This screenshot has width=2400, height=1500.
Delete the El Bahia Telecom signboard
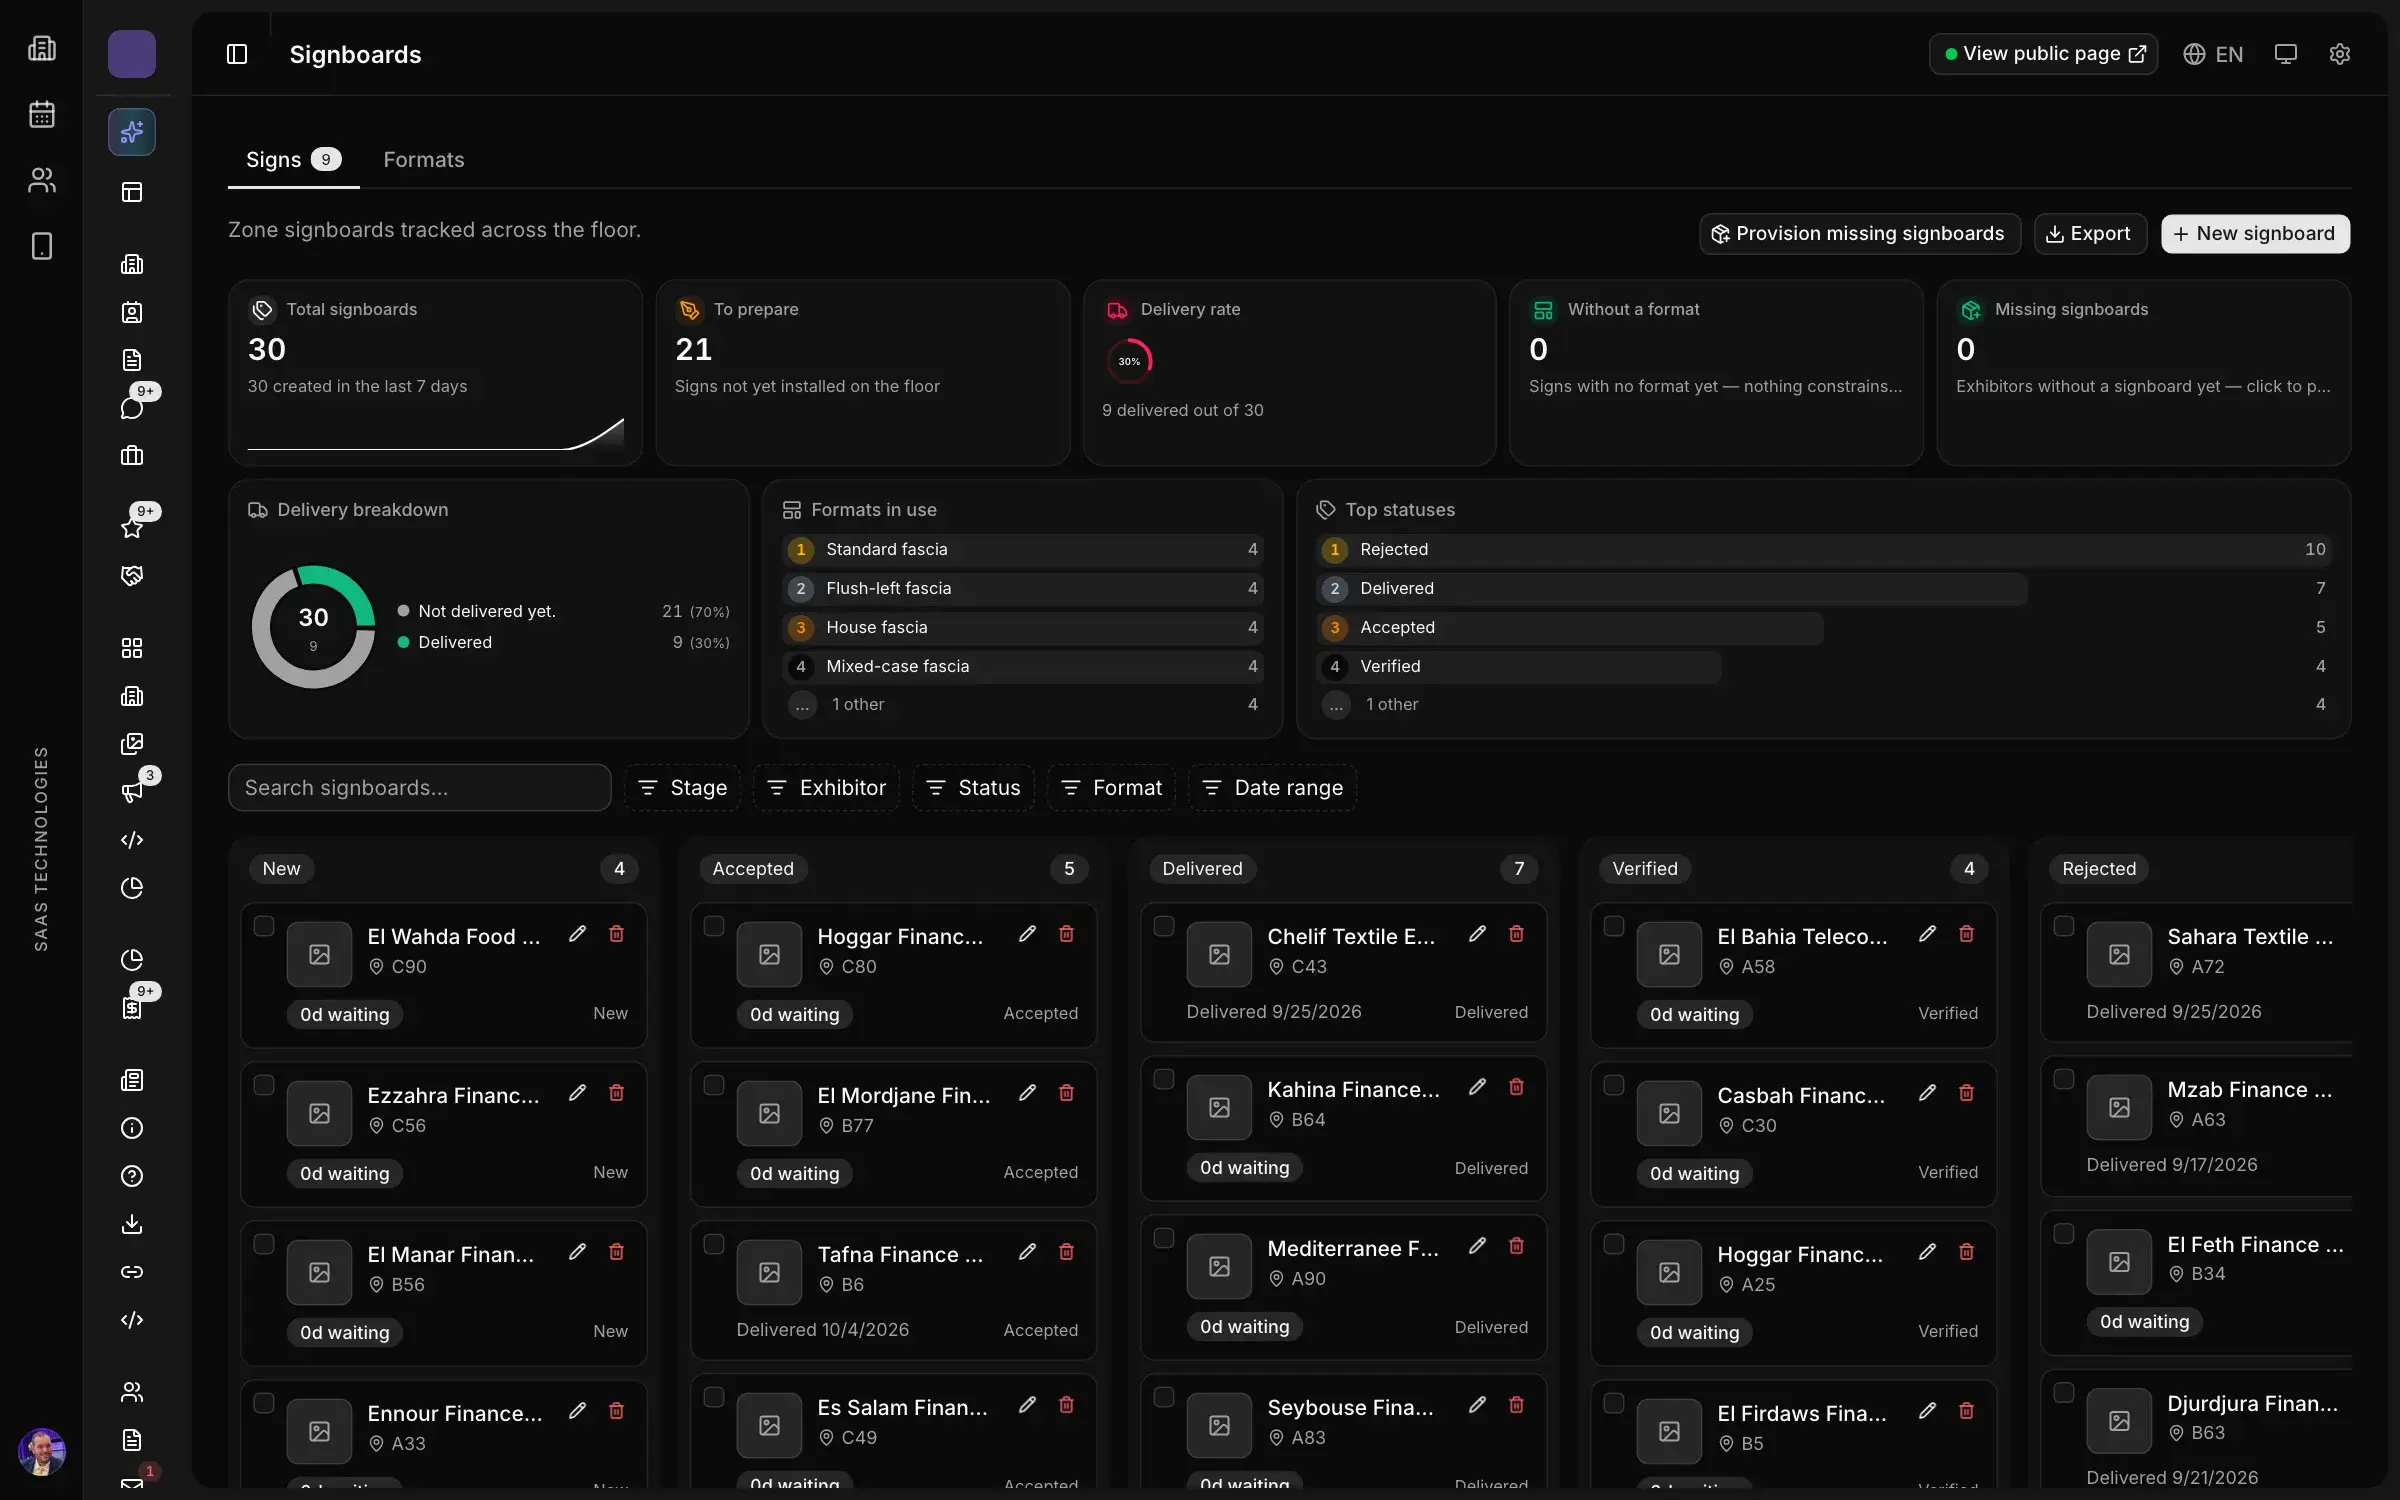point(1966,934)
